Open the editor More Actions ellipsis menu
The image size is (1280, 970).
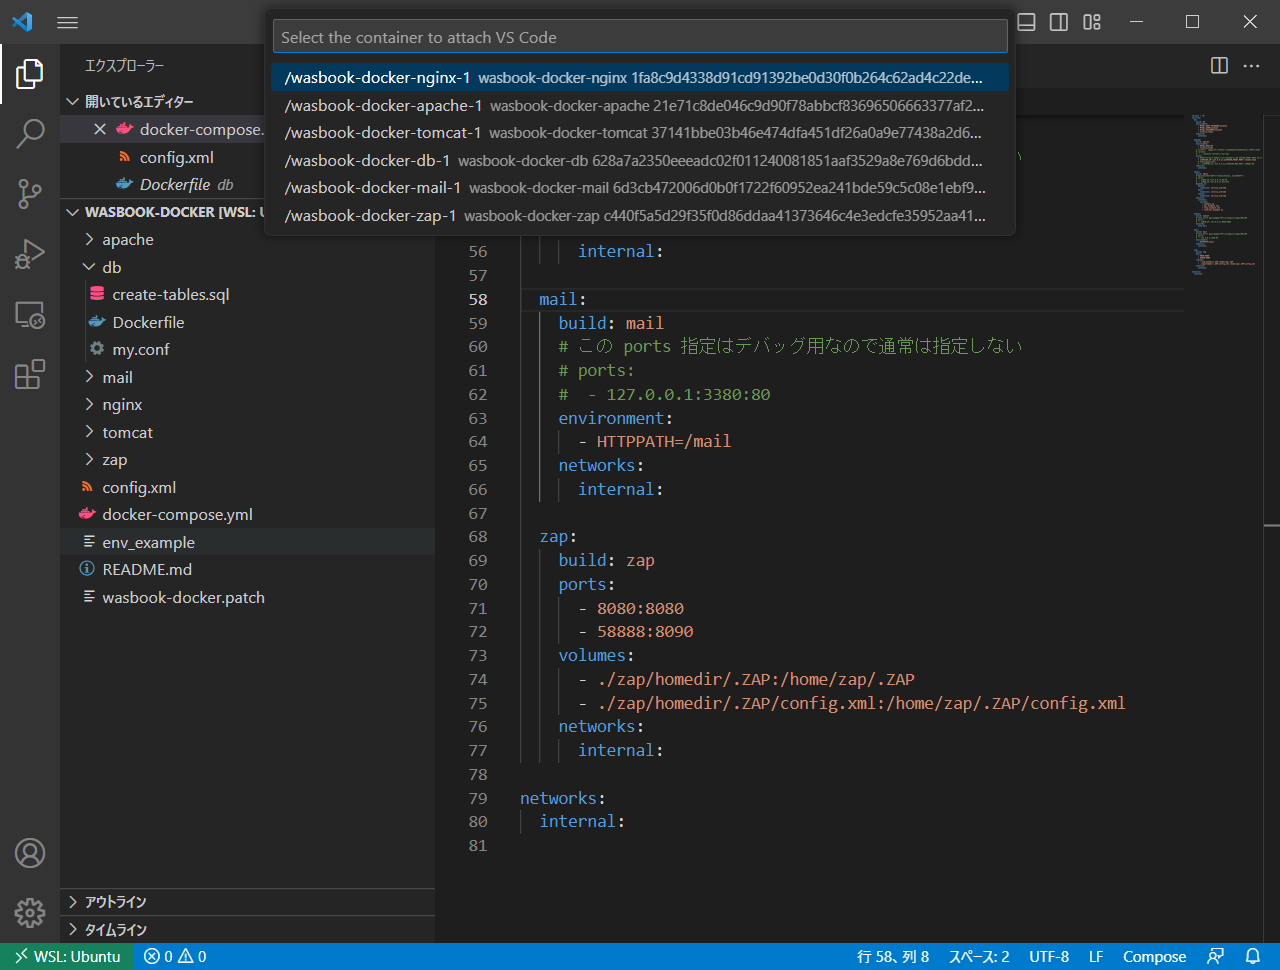(x=1251, y=66)
